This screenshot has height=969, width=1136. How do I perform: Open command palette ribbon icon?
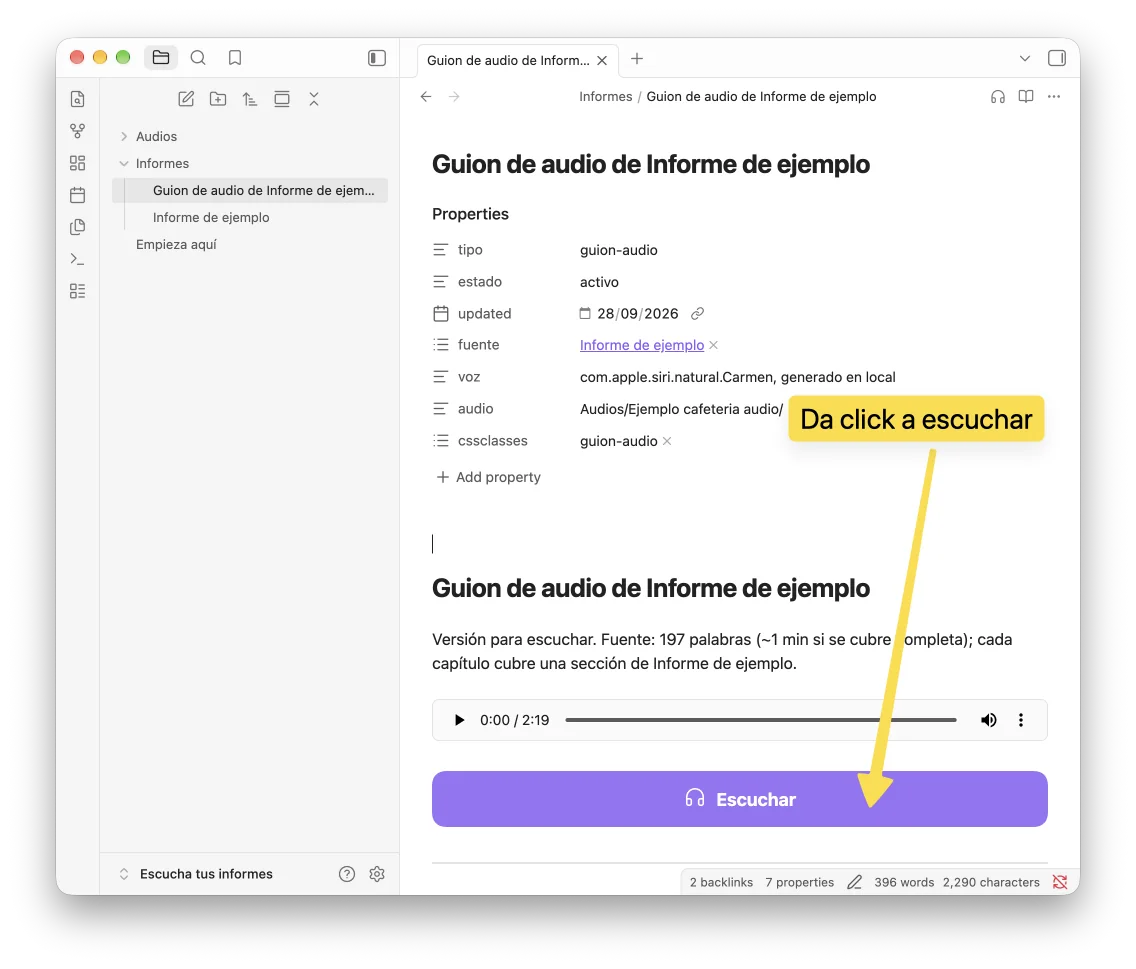78,259
